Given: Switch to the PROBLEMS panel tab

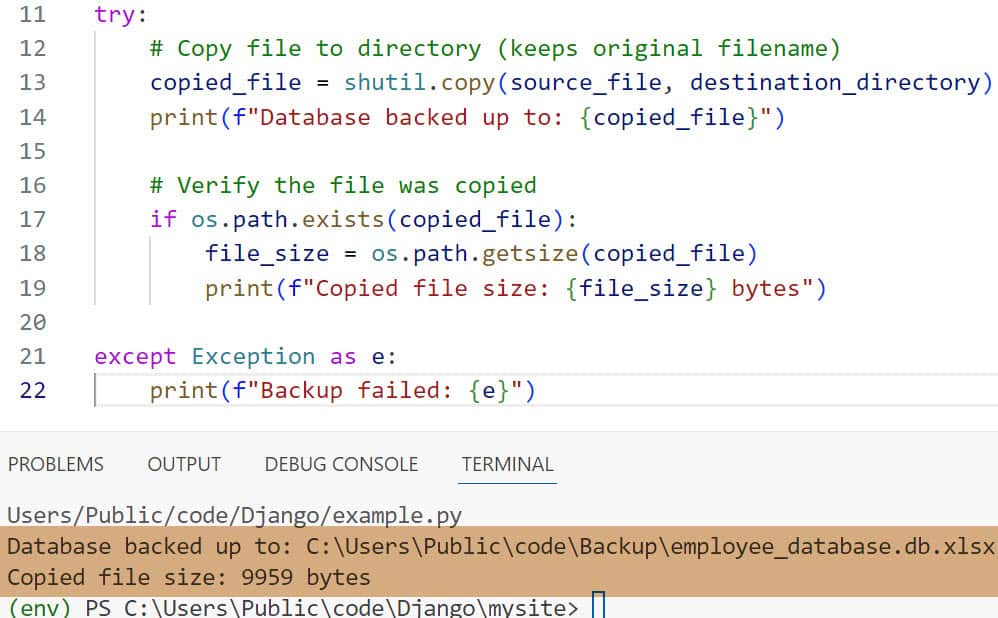Looking at the screenshot, I should click(x=55, y=464).
